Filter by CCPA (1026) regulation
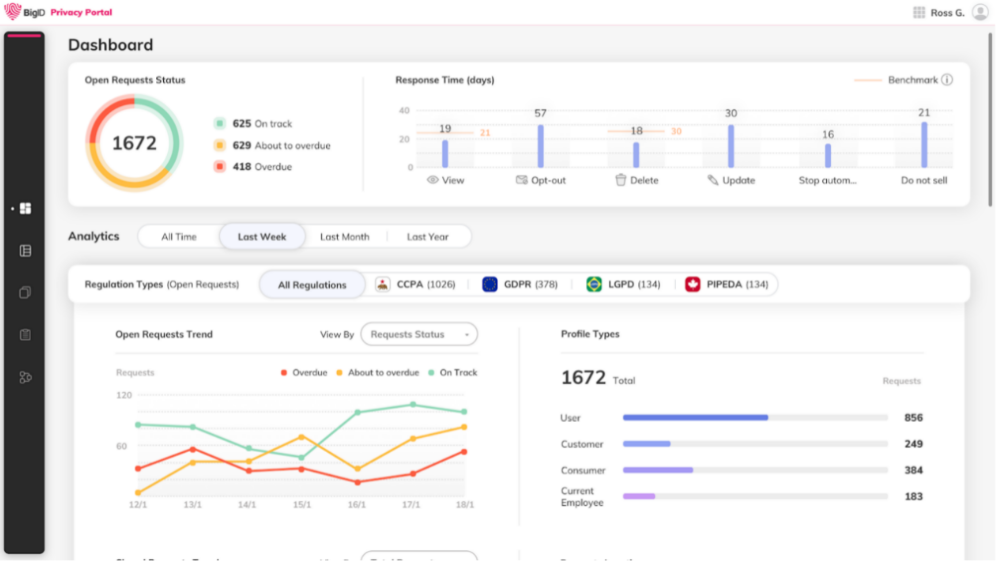997x568 pixels. pyautogui.click(x=416, y=284)
